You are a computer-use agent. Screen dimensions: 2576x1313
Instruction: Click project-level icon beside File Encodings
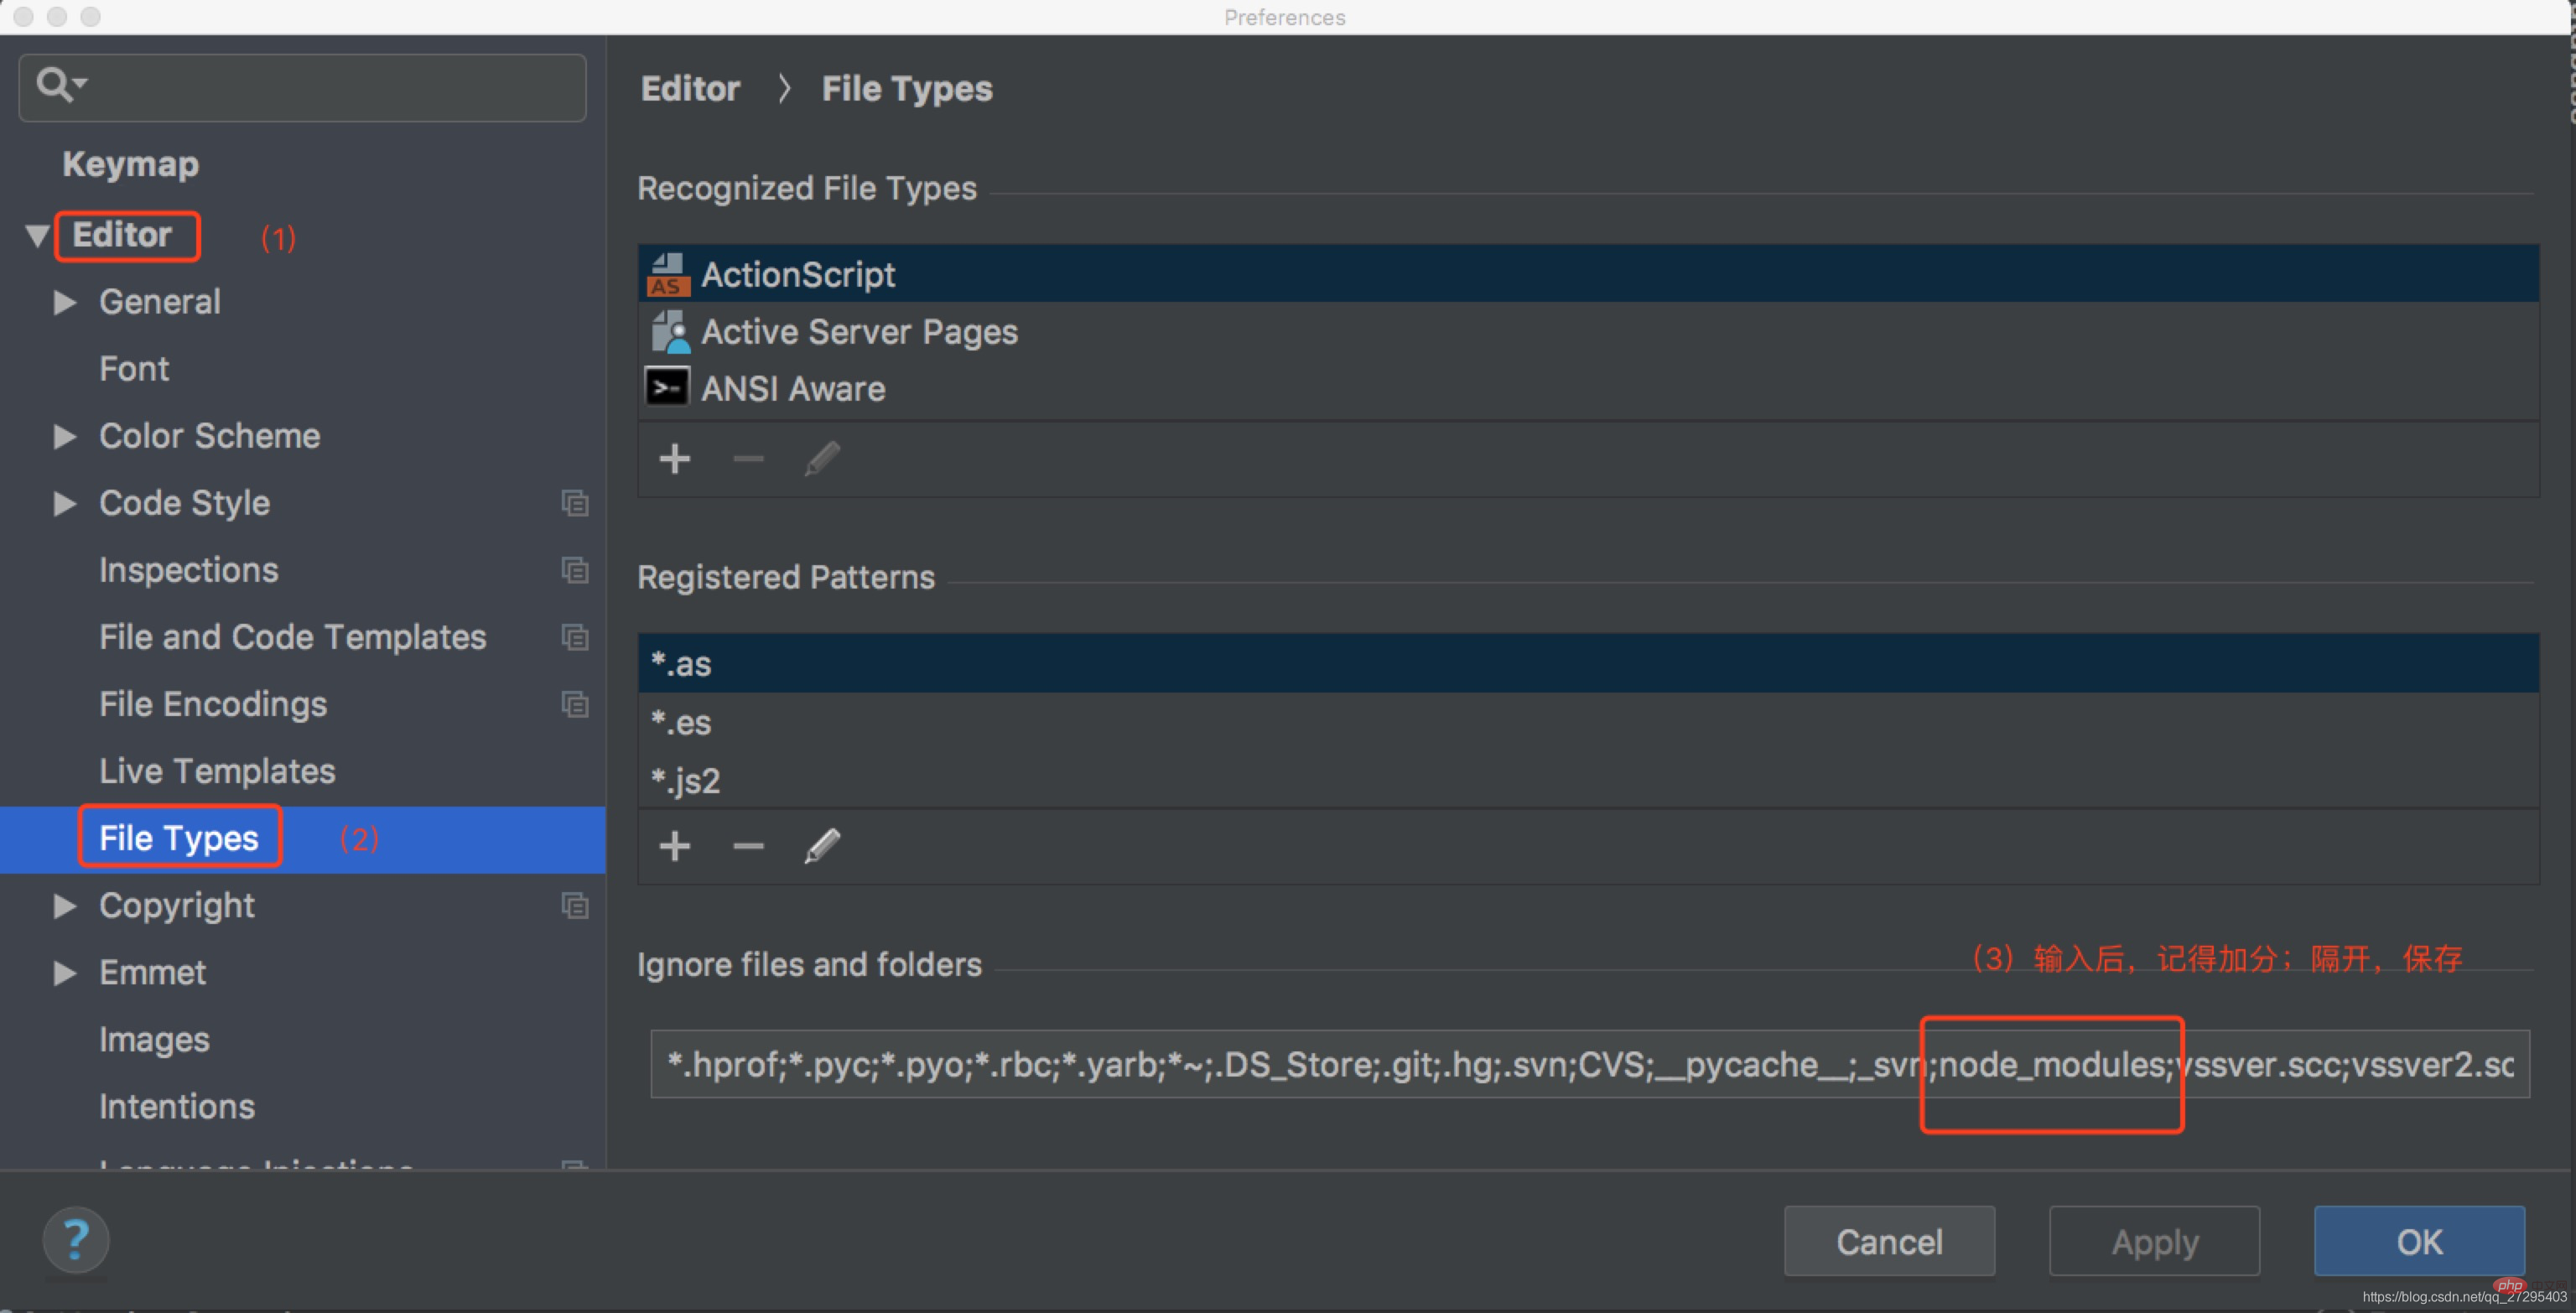[575, 704]
